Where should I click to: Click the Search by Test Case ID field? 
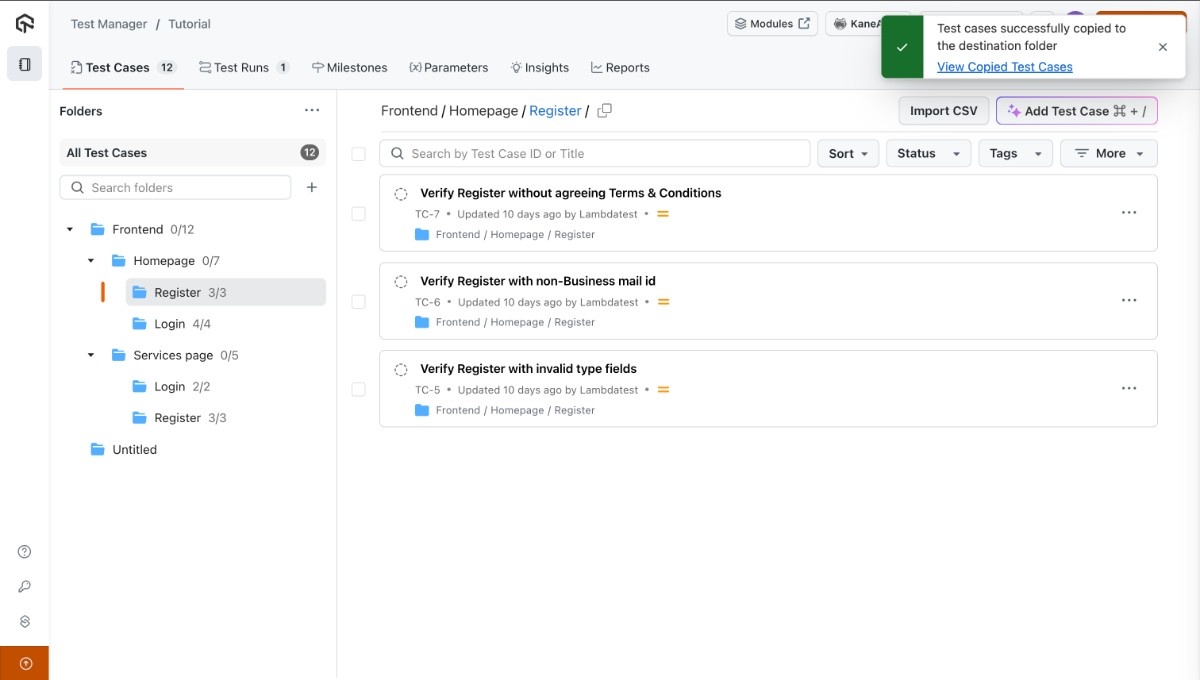(x=600, y=154)
